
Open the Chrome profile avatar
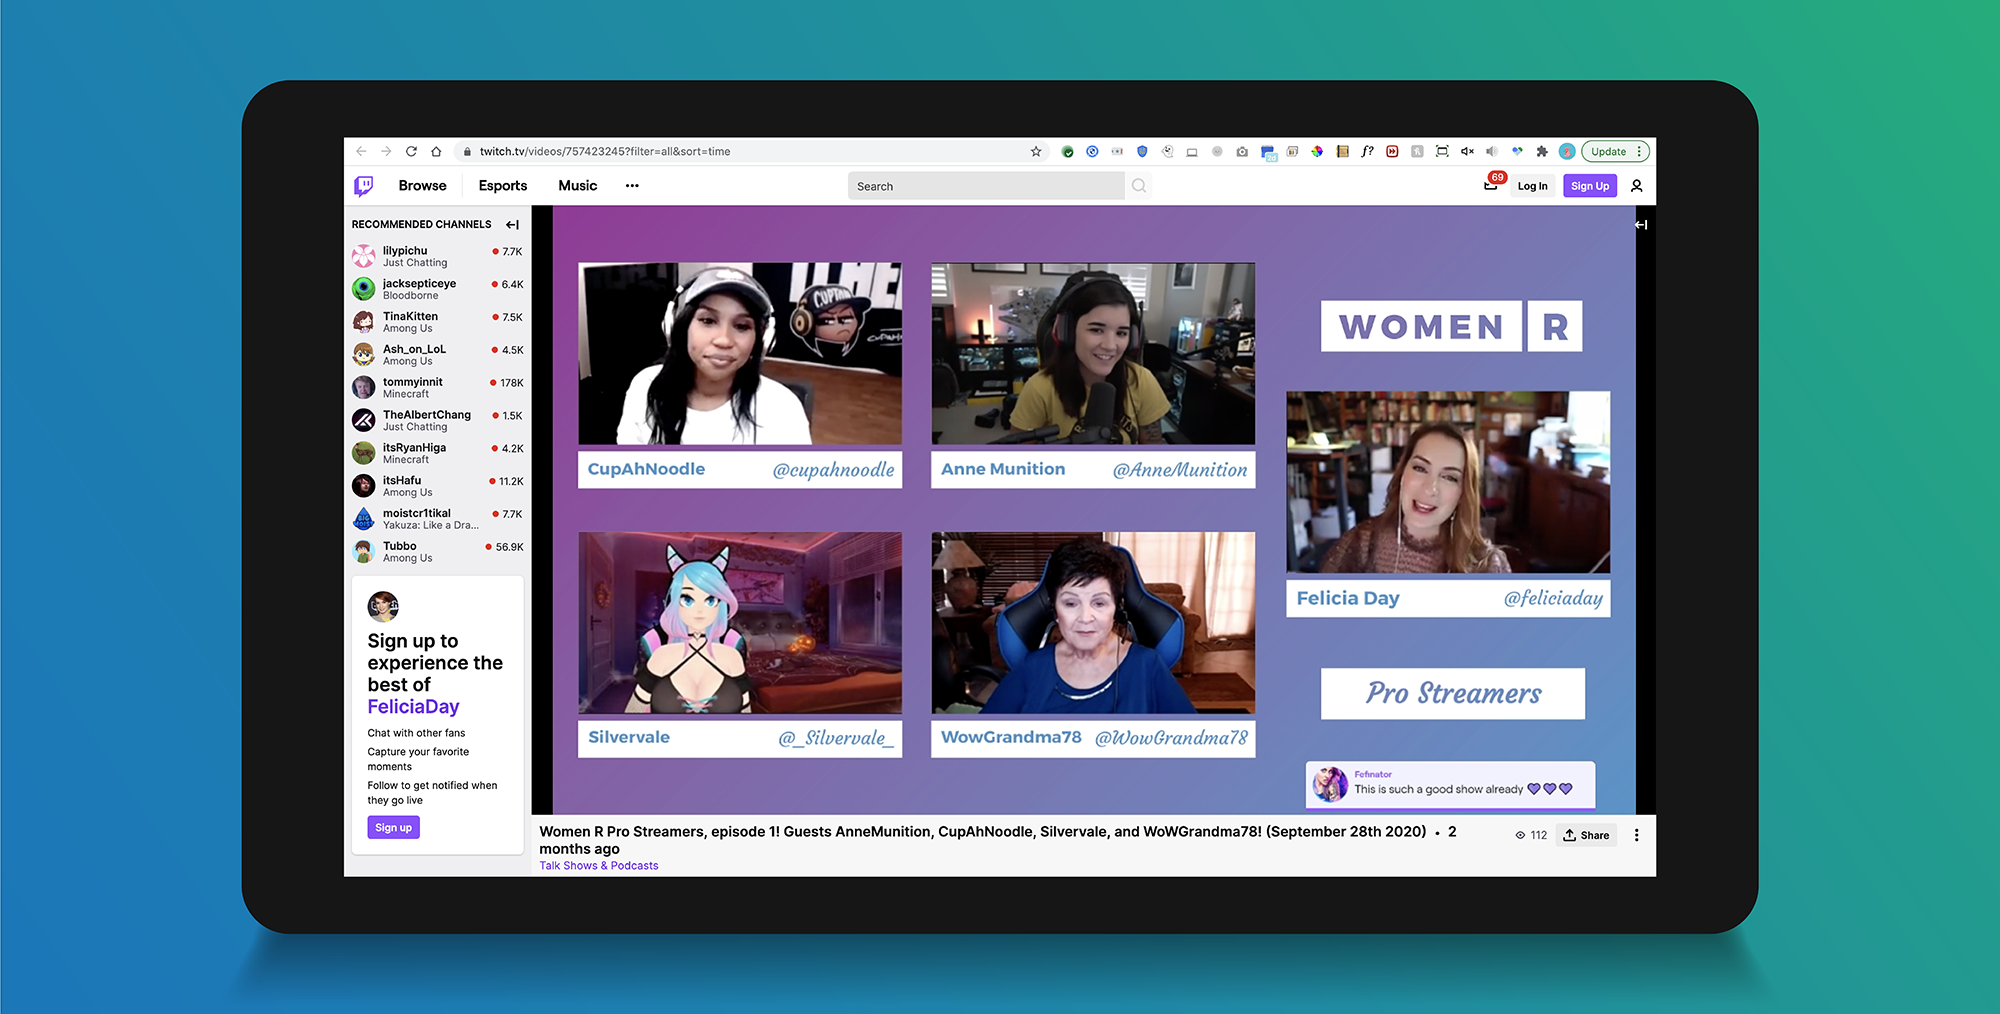pyautogui.click(x=1567, y=152)
